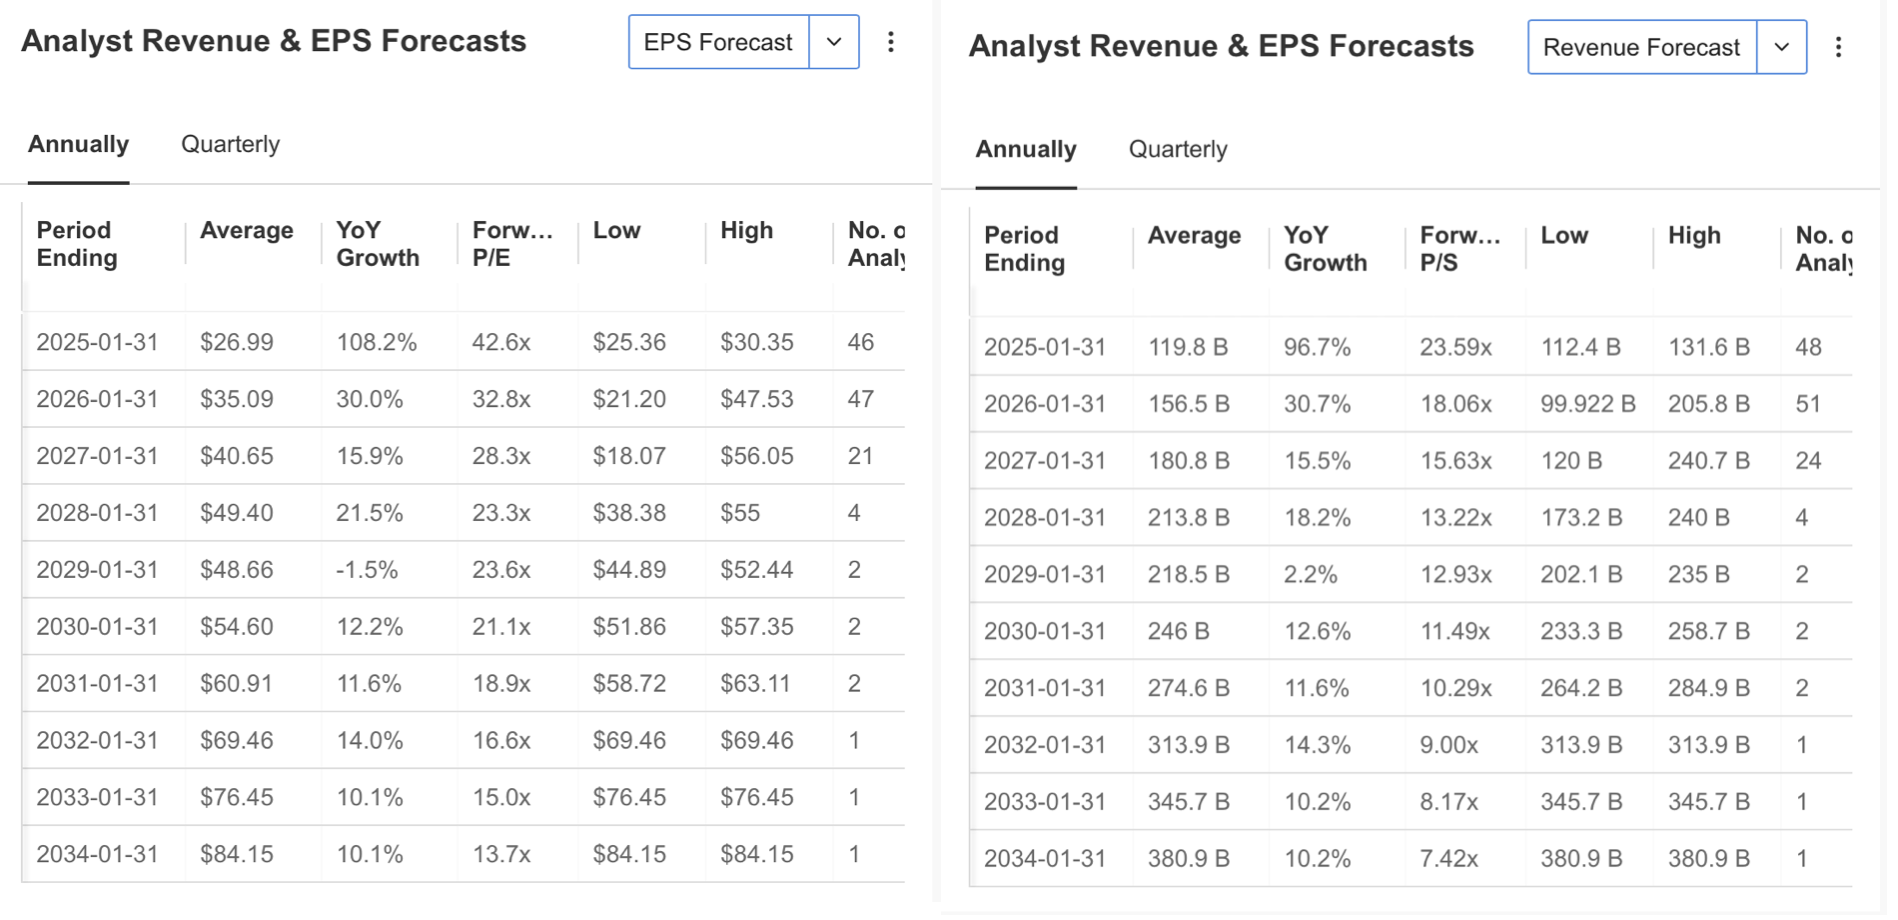Viewport: 1898px width, 920px height.
Task: Click the -1.5% YoY growth cell
Action: click(367, 570)
